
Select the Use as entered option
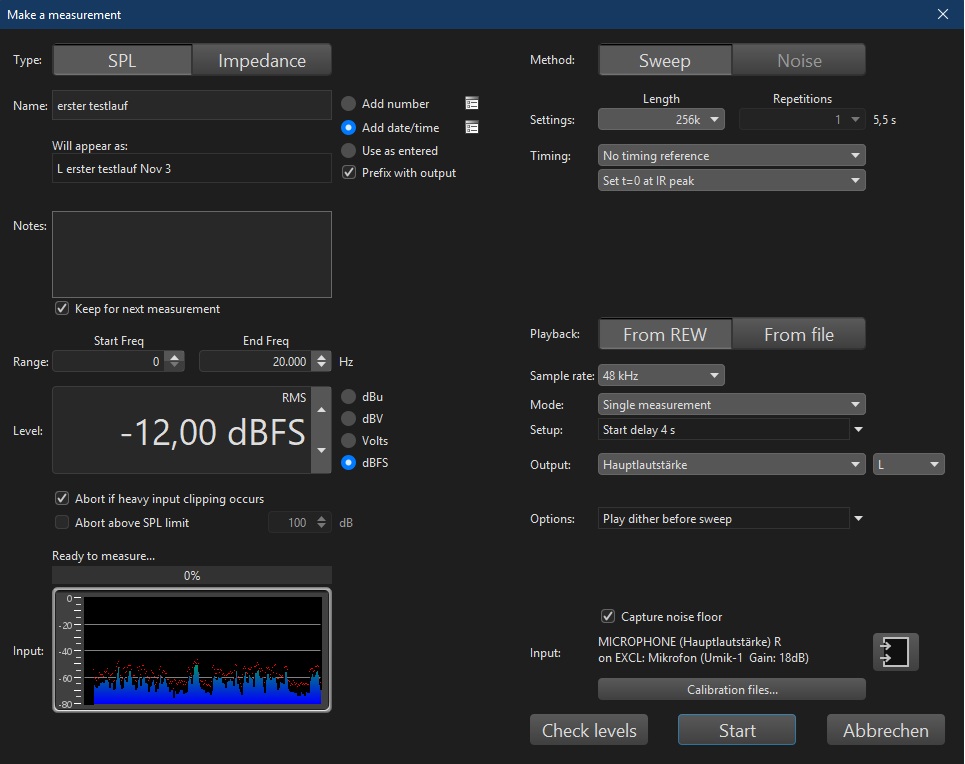pos(348,151)
